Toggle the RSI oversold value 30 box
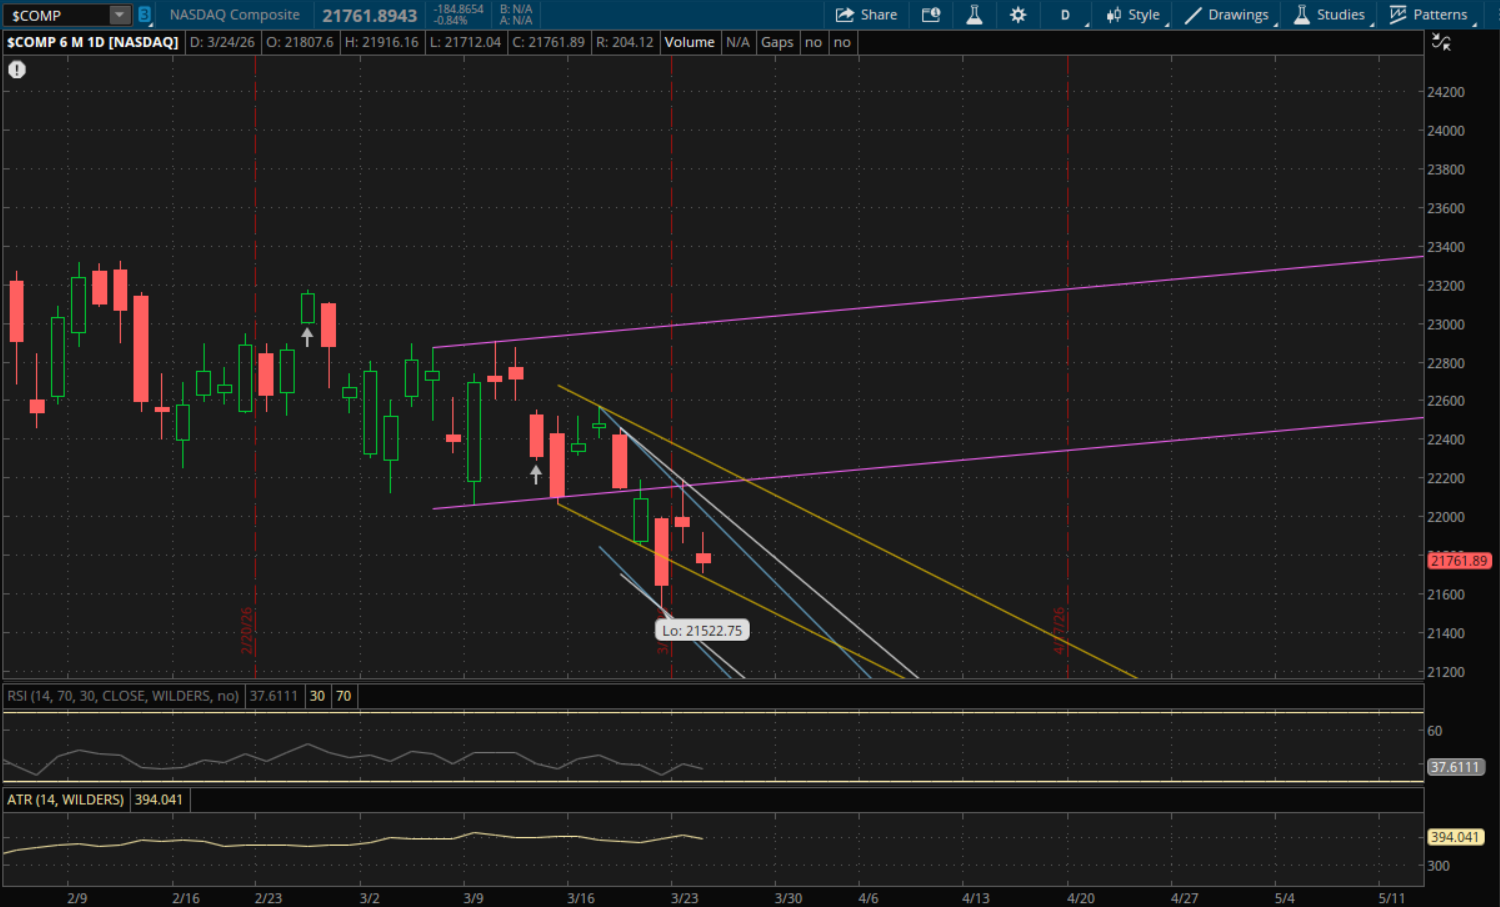Viewport: 1500px width, 907px height. 317,696
